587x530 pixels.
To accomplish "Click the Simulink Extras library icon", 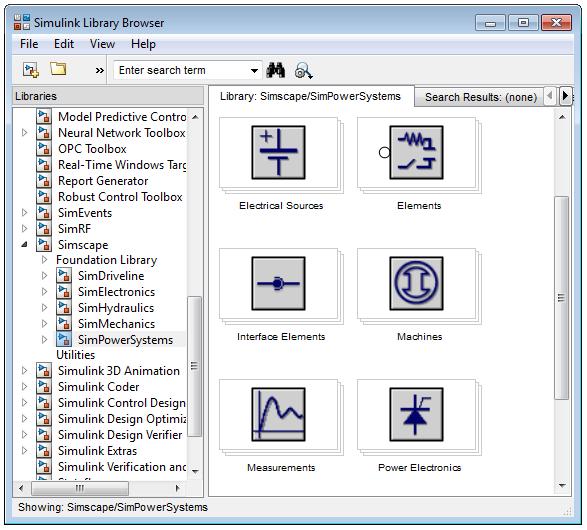I will [x=44, y=451].
